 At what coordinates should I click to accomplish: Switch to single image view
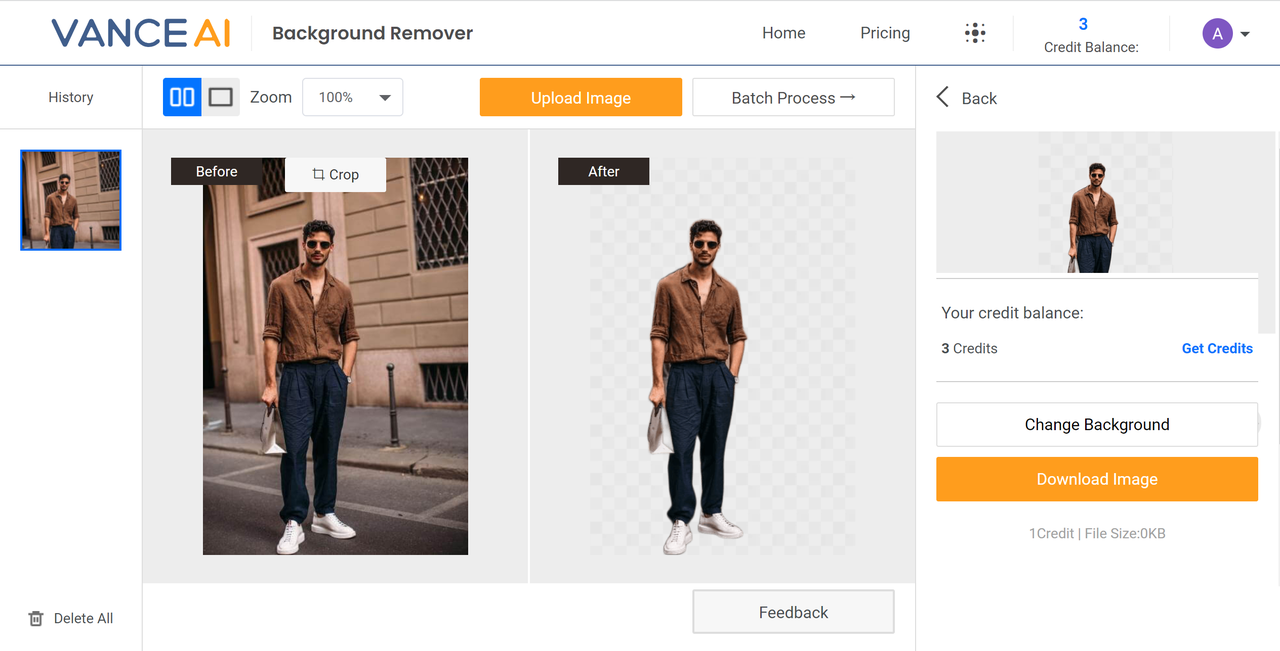coord(221,97)
